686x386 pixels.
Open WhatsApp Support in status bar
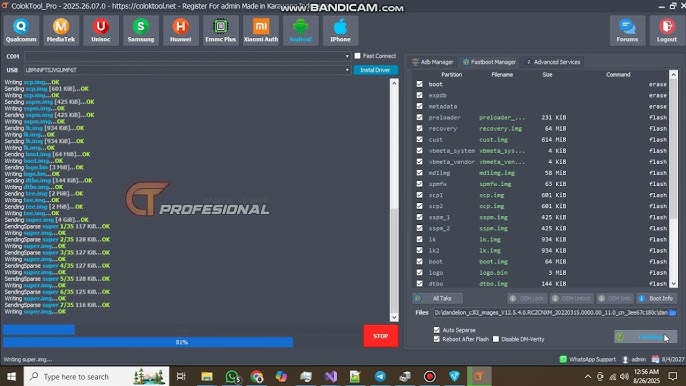[587, 359]
